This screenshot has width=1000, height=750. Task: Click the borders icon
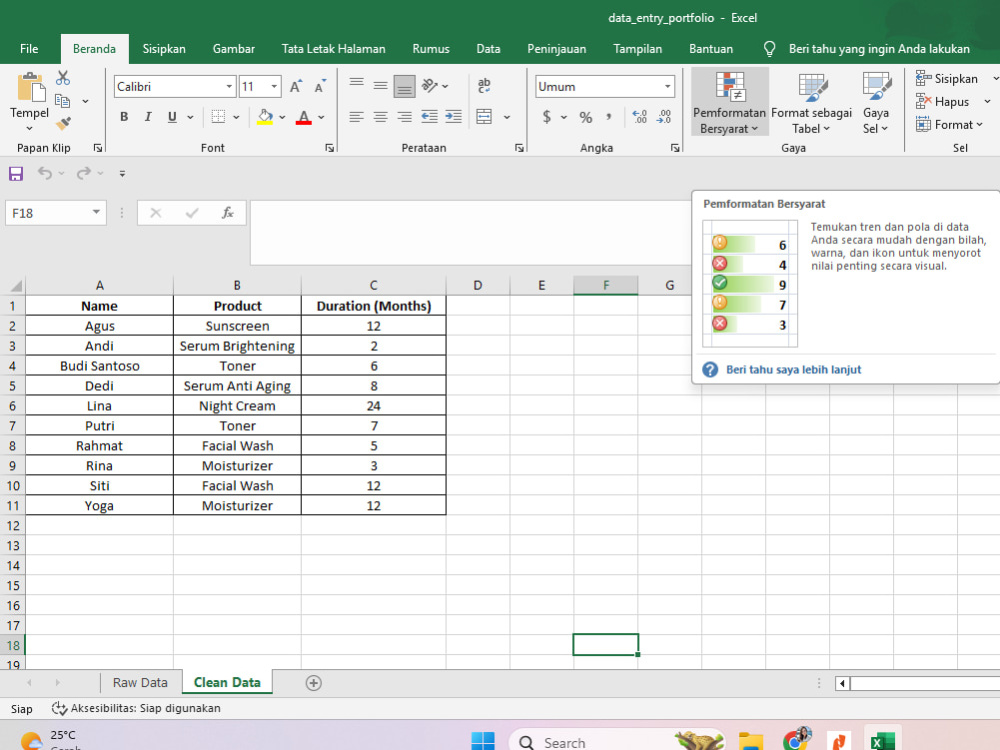coord(218,117)
